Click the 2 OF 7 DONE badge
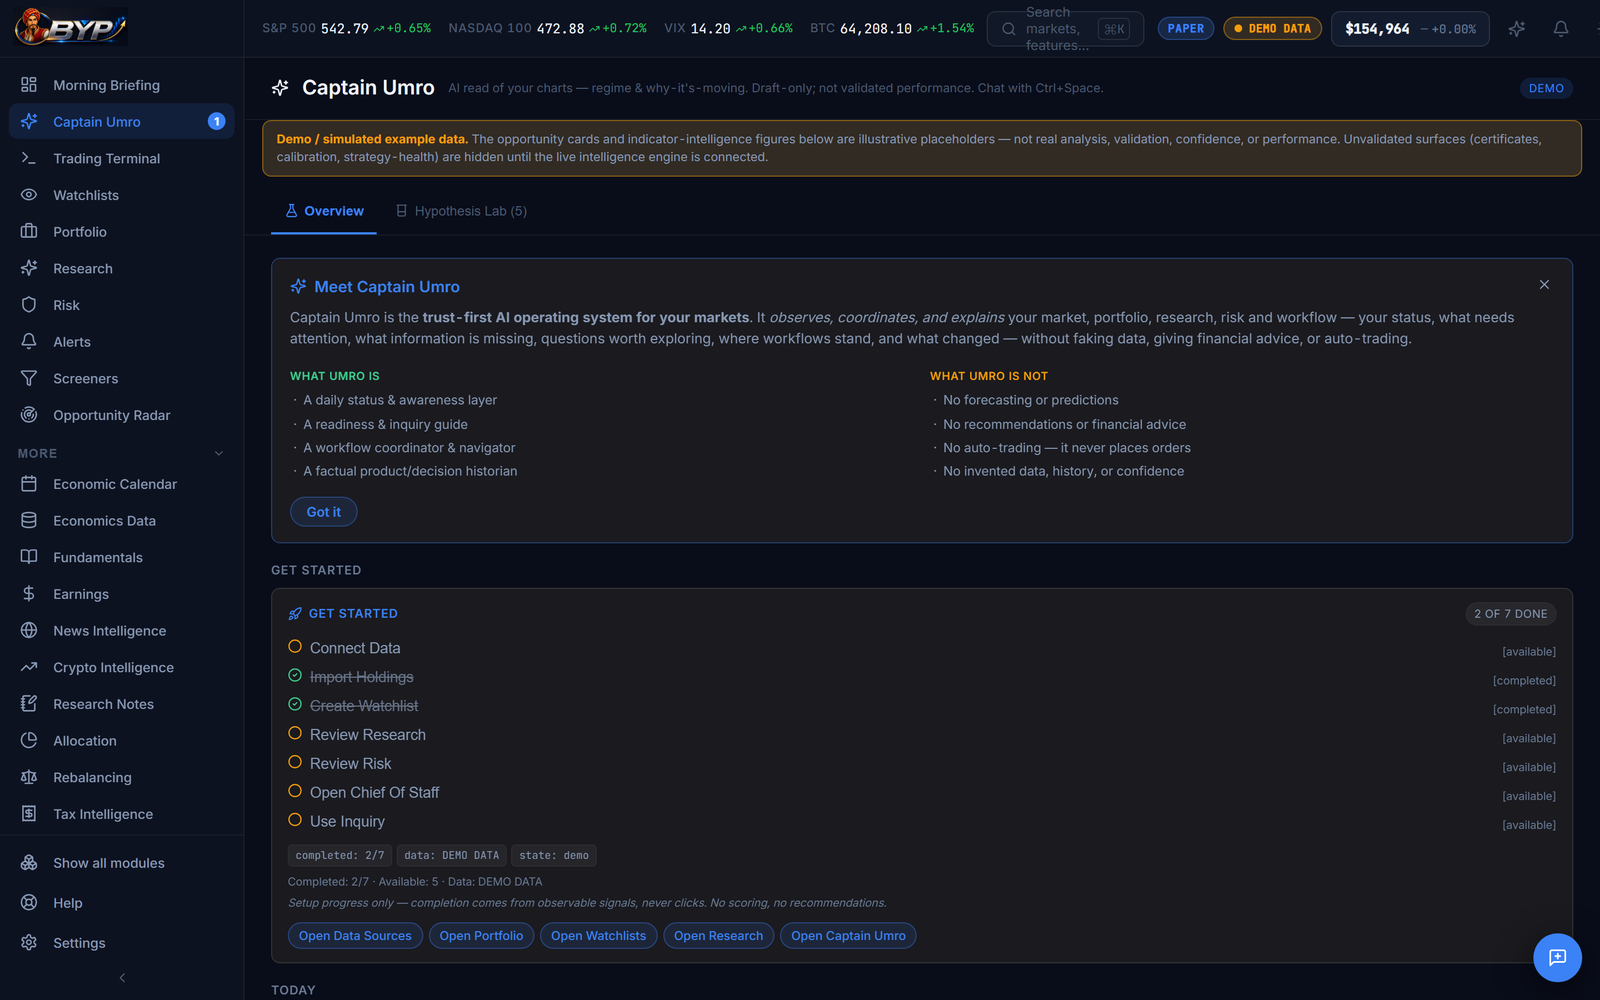 [1510, 614]
